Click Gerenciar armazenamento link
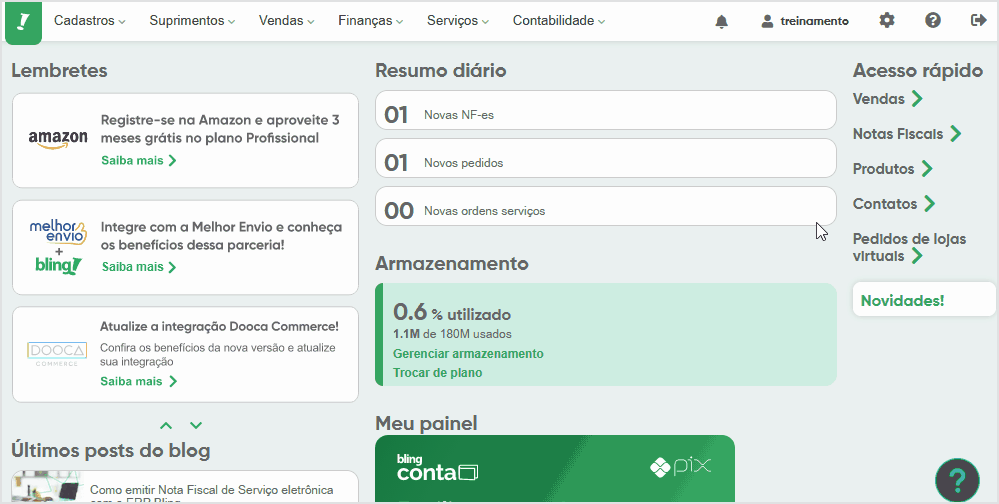The image size is (999, 504). (468, 354)
